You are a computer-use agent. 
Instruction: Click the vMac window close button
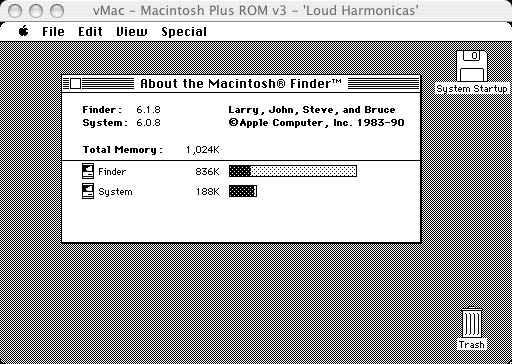(15, 11)
